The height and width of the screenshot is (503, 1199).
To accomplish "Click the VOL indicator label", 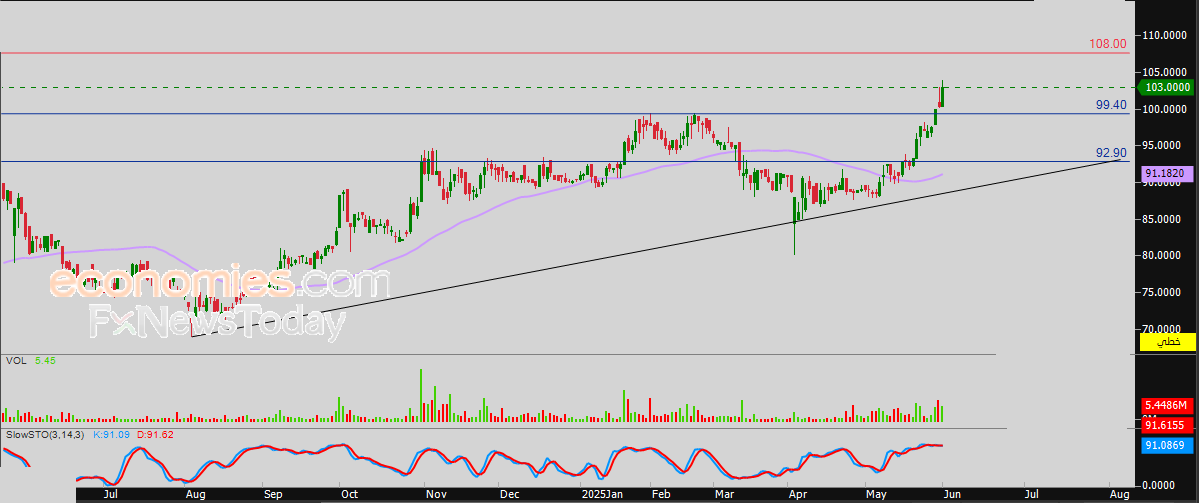I will 15,359.
